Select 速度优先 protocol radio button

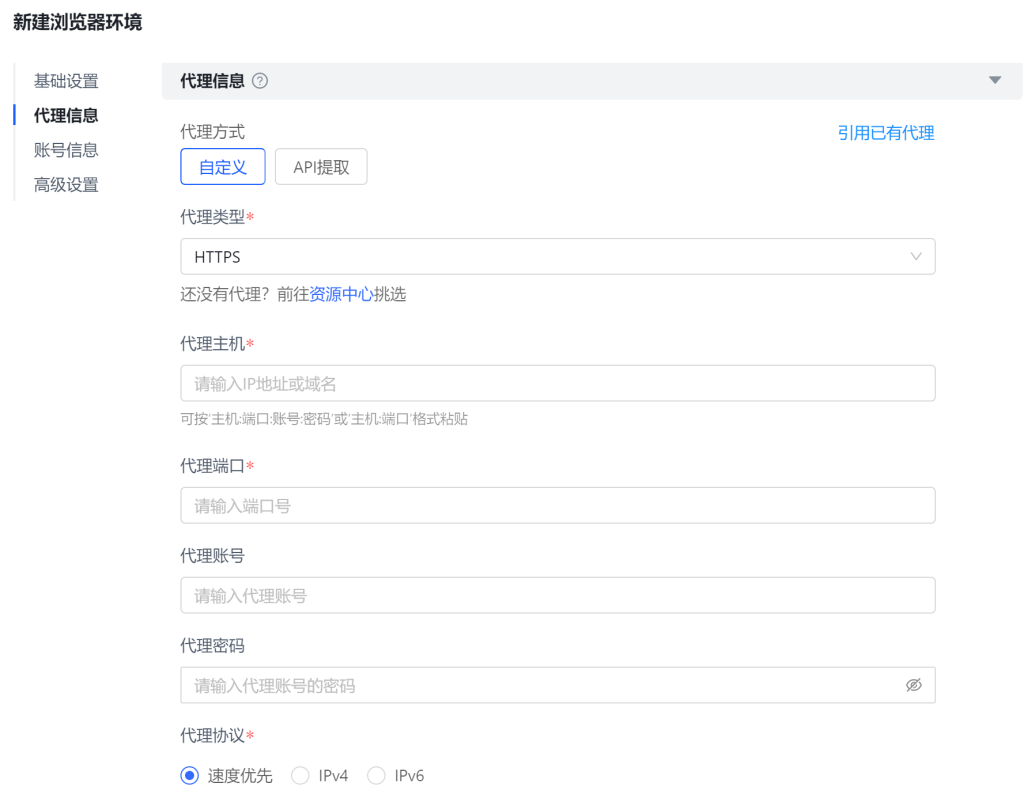click(189, 776)
